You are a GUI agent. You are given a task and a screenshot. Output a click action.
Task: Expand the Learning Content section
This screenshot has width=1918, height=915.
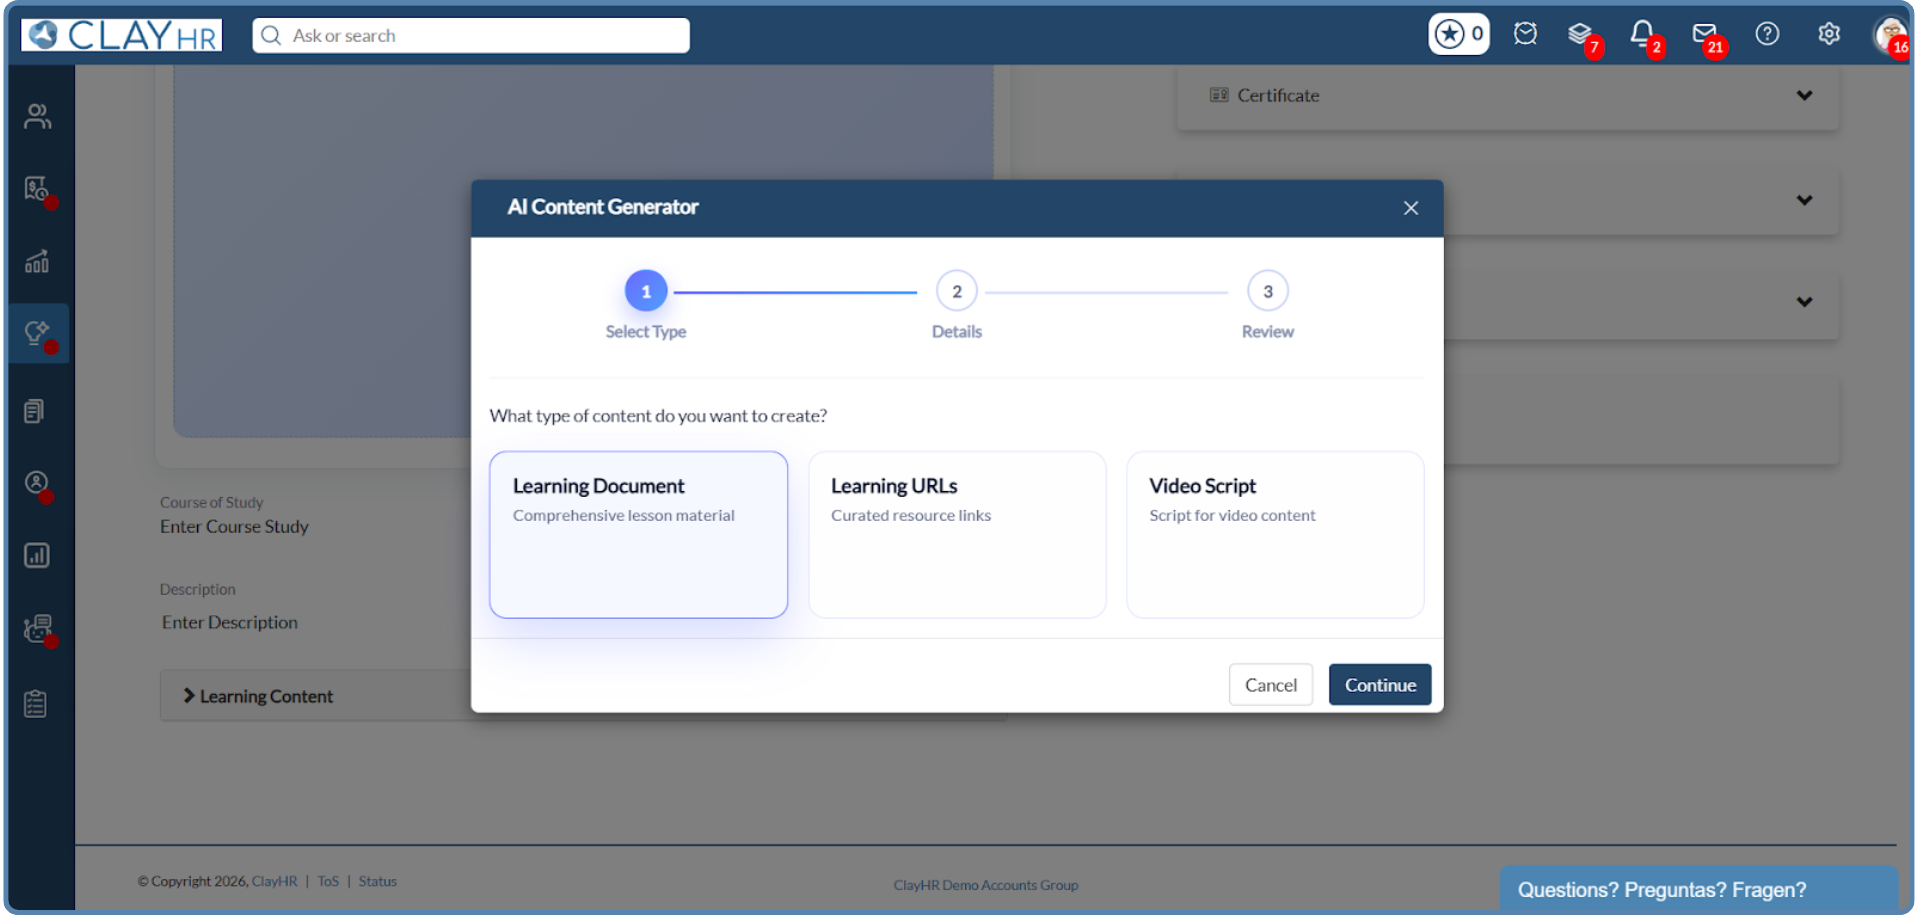click(x=266, y=695)
